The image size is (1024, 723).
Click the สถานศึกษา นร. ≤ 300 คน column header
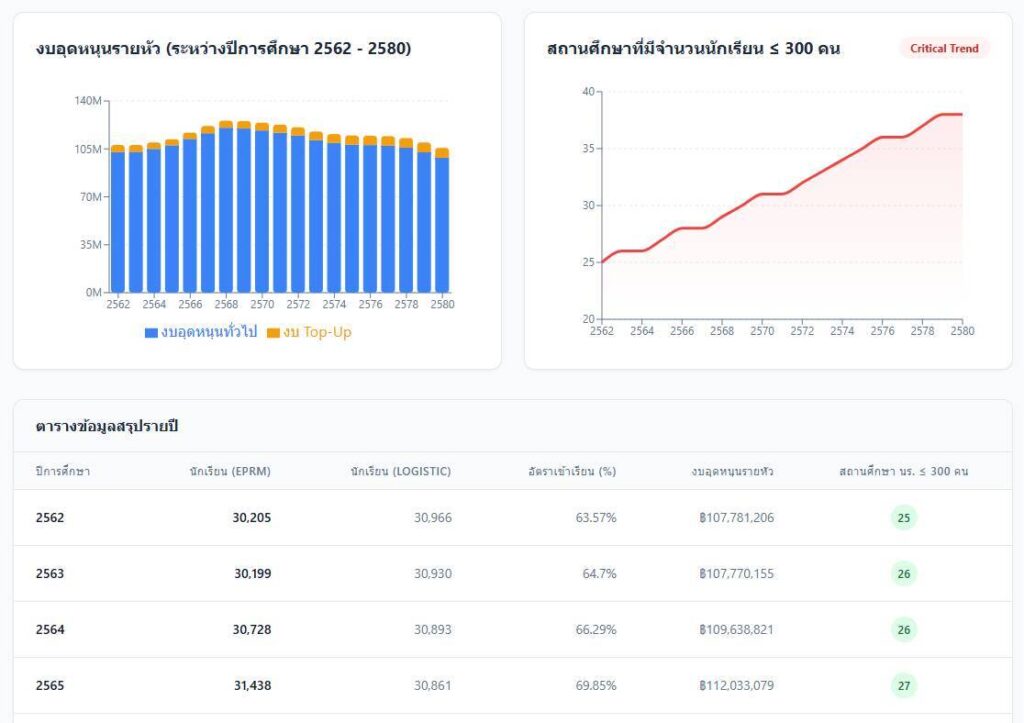[903, 471]
